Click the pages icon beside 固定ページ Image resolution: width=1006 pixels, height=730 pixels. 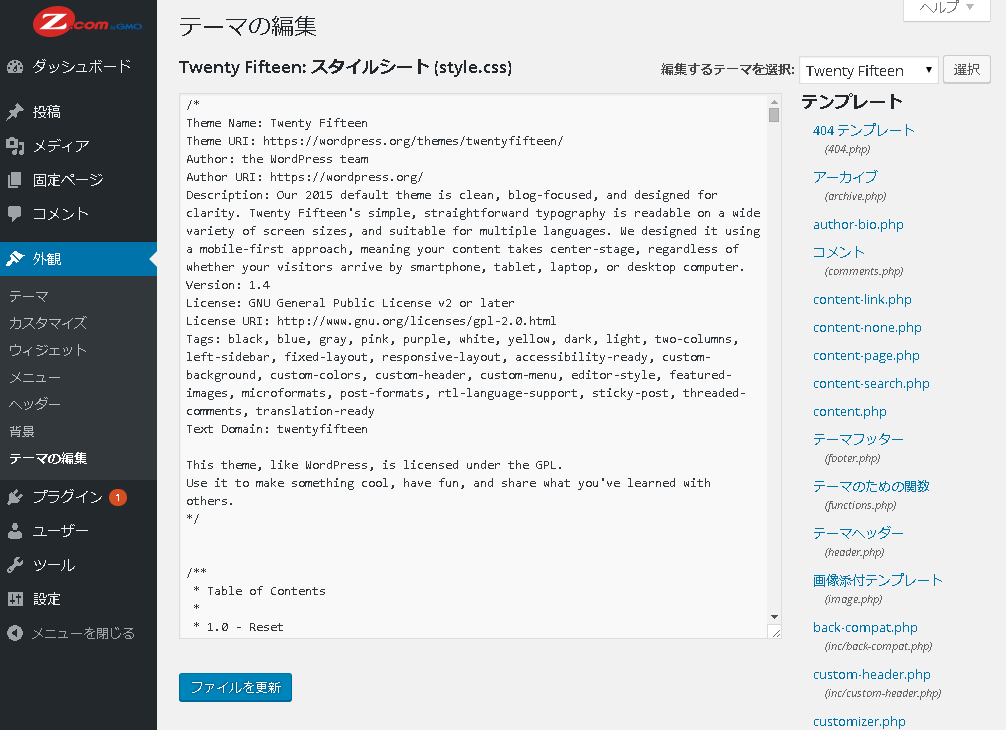pyautogui.click(x=15, y=180)
